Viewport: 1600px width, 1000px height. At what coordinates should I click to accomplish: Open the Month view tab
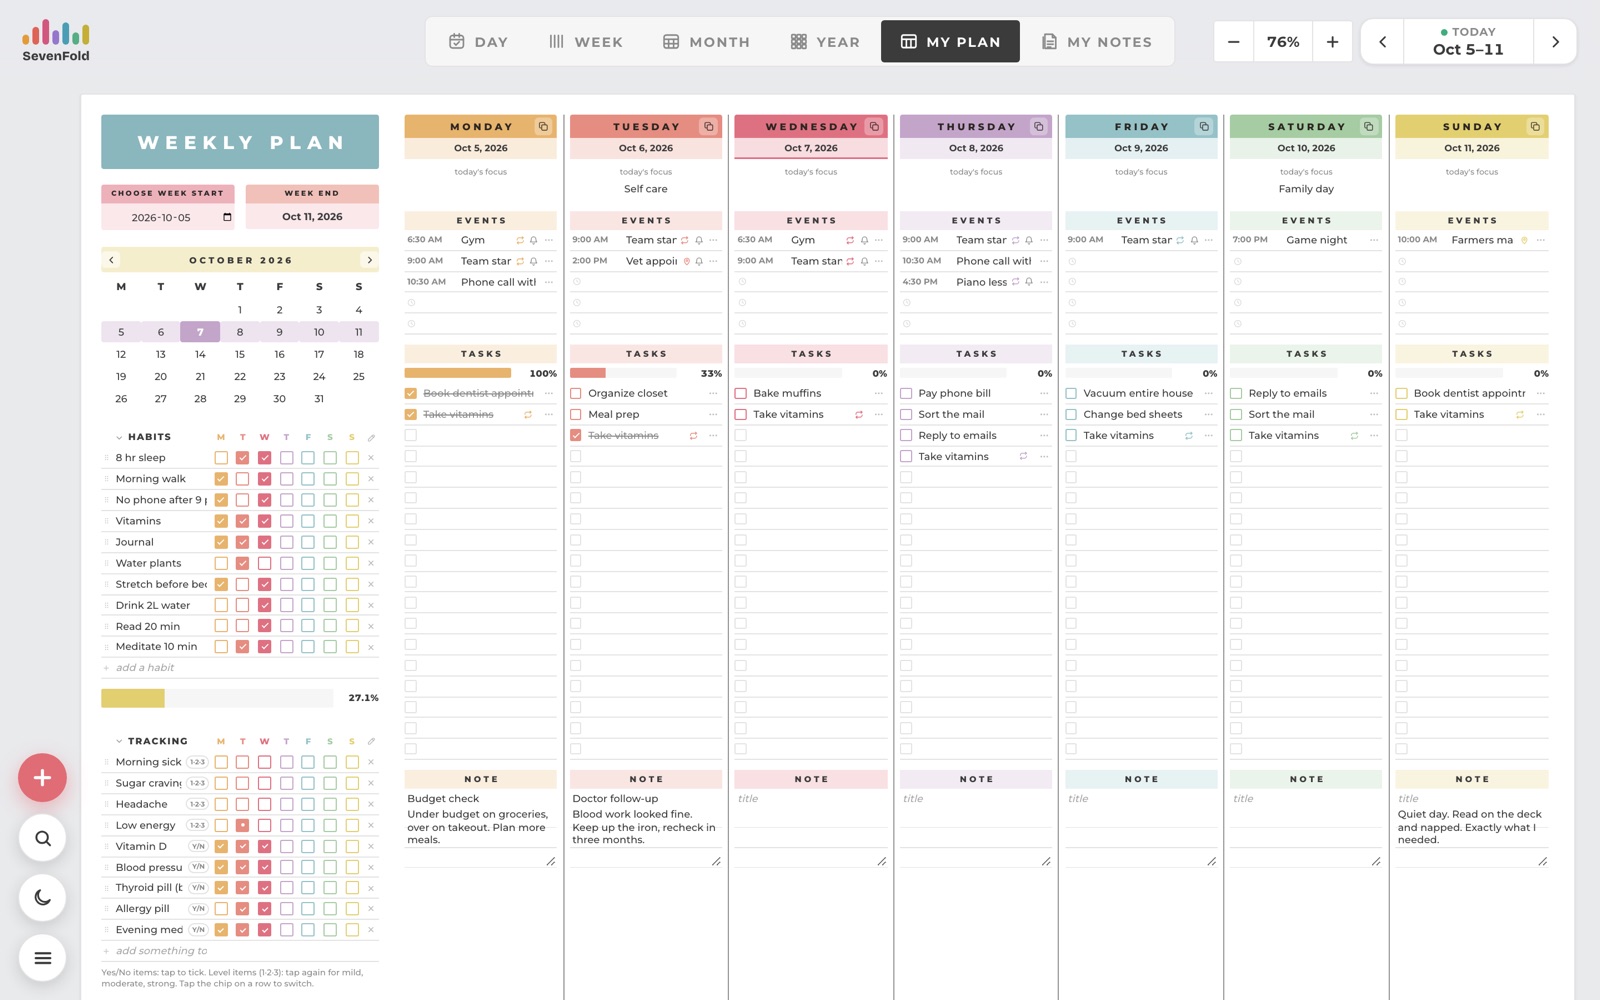click(706, 42)
